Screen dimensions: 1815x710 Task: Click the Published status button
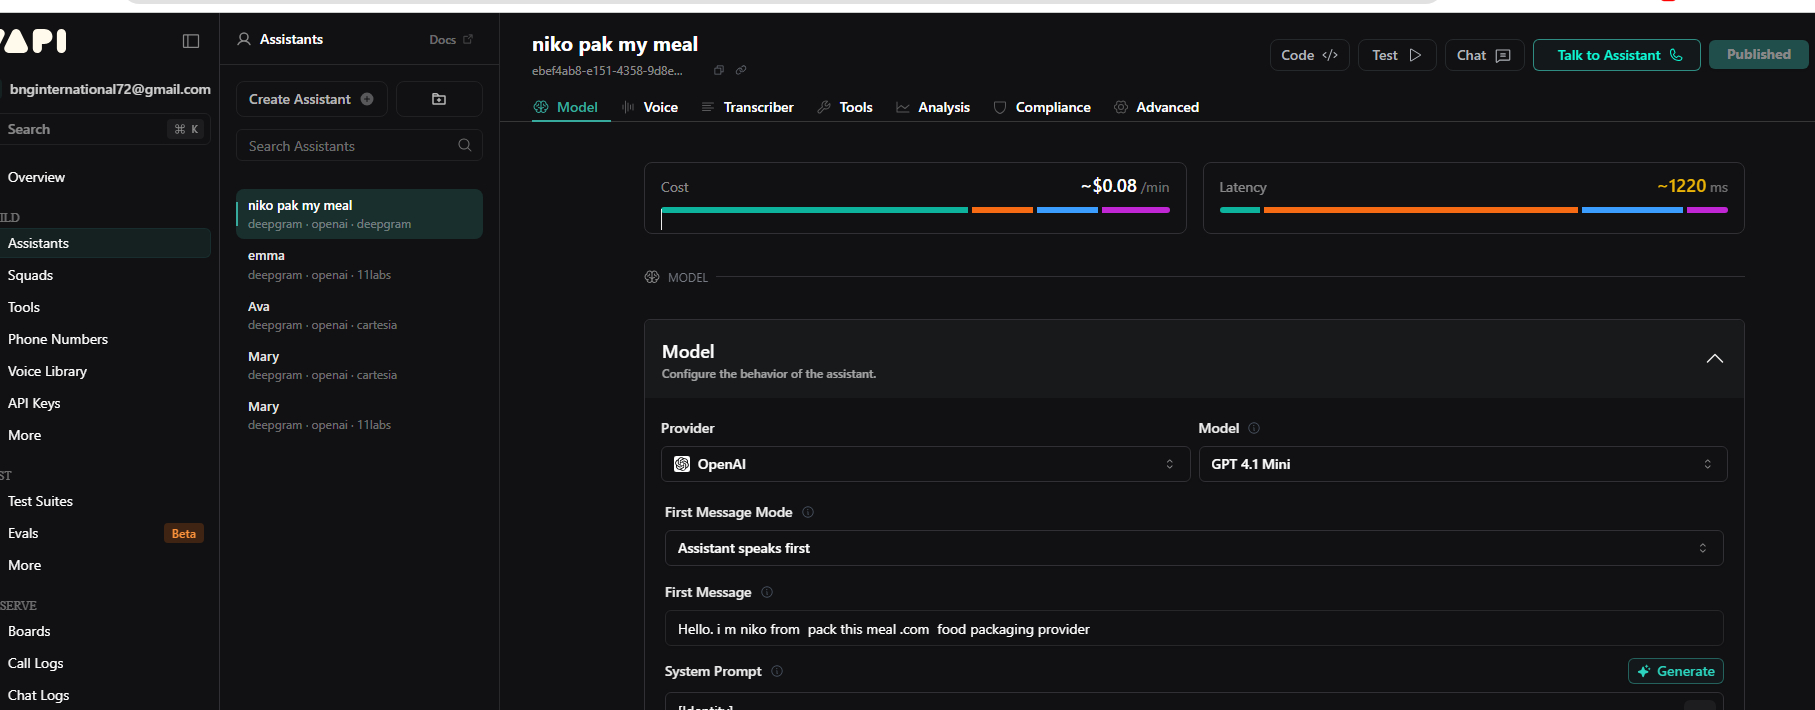(1759, 54)
